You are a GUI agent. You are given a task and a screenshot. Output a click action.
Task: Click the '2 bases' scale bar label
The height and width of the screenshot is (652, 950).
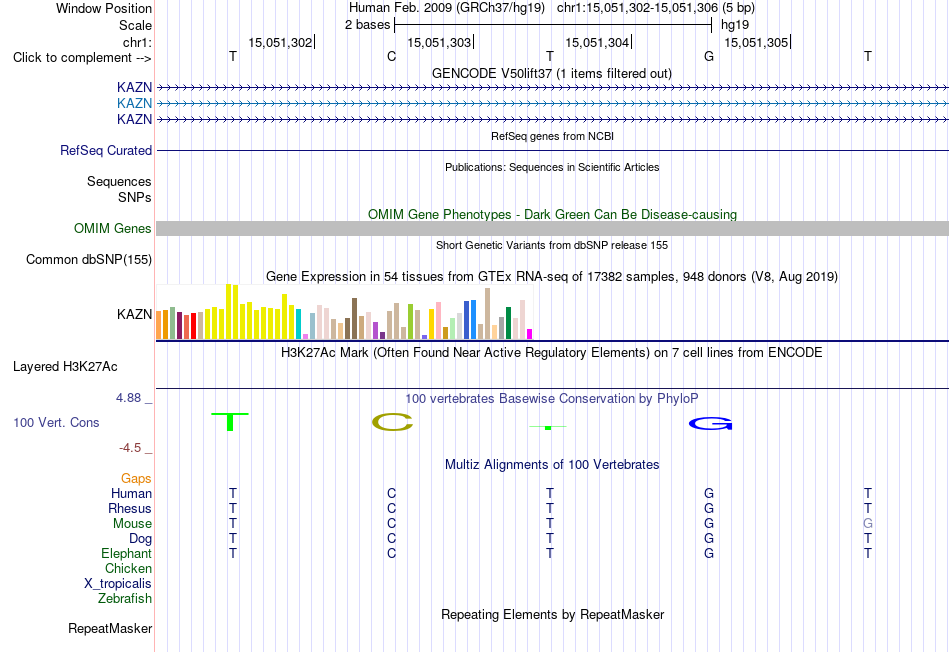[367, 25]
